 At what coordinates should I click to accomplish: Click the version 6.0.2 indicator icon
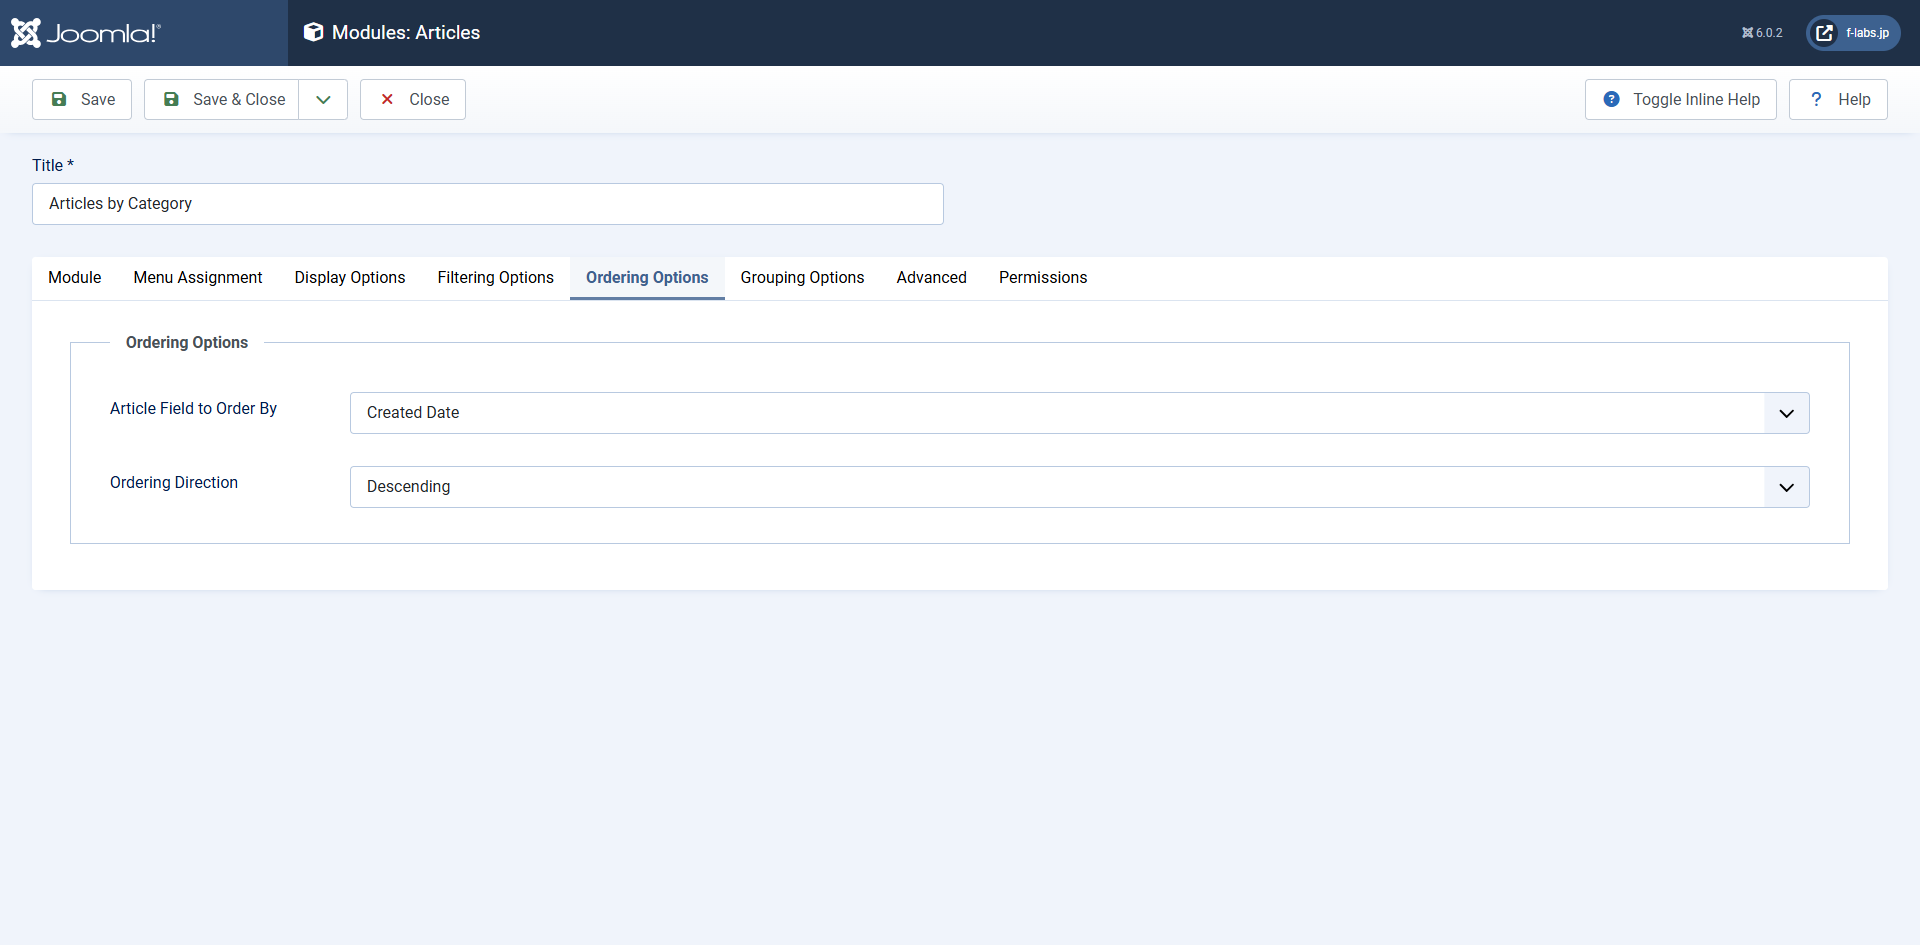tap(1748, 32)
